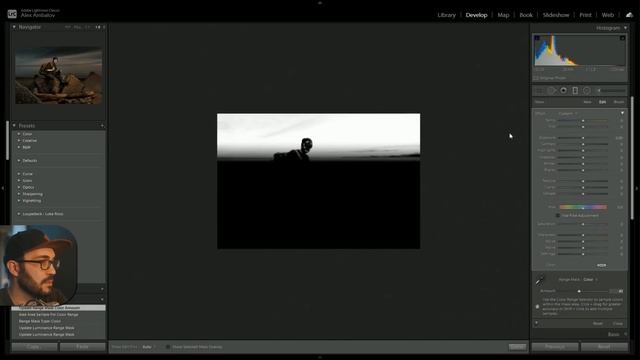
Task: Select the Graduated Filter tool
Action: pyautogui.click(x=575, y=90)
